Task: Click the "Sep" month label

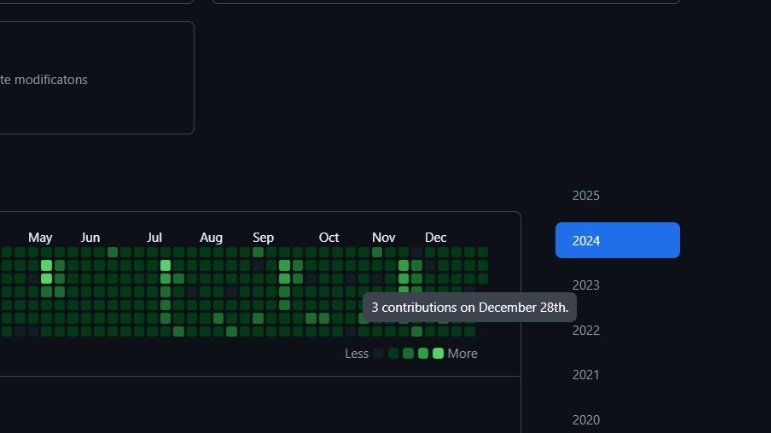Action: [263, 238]
